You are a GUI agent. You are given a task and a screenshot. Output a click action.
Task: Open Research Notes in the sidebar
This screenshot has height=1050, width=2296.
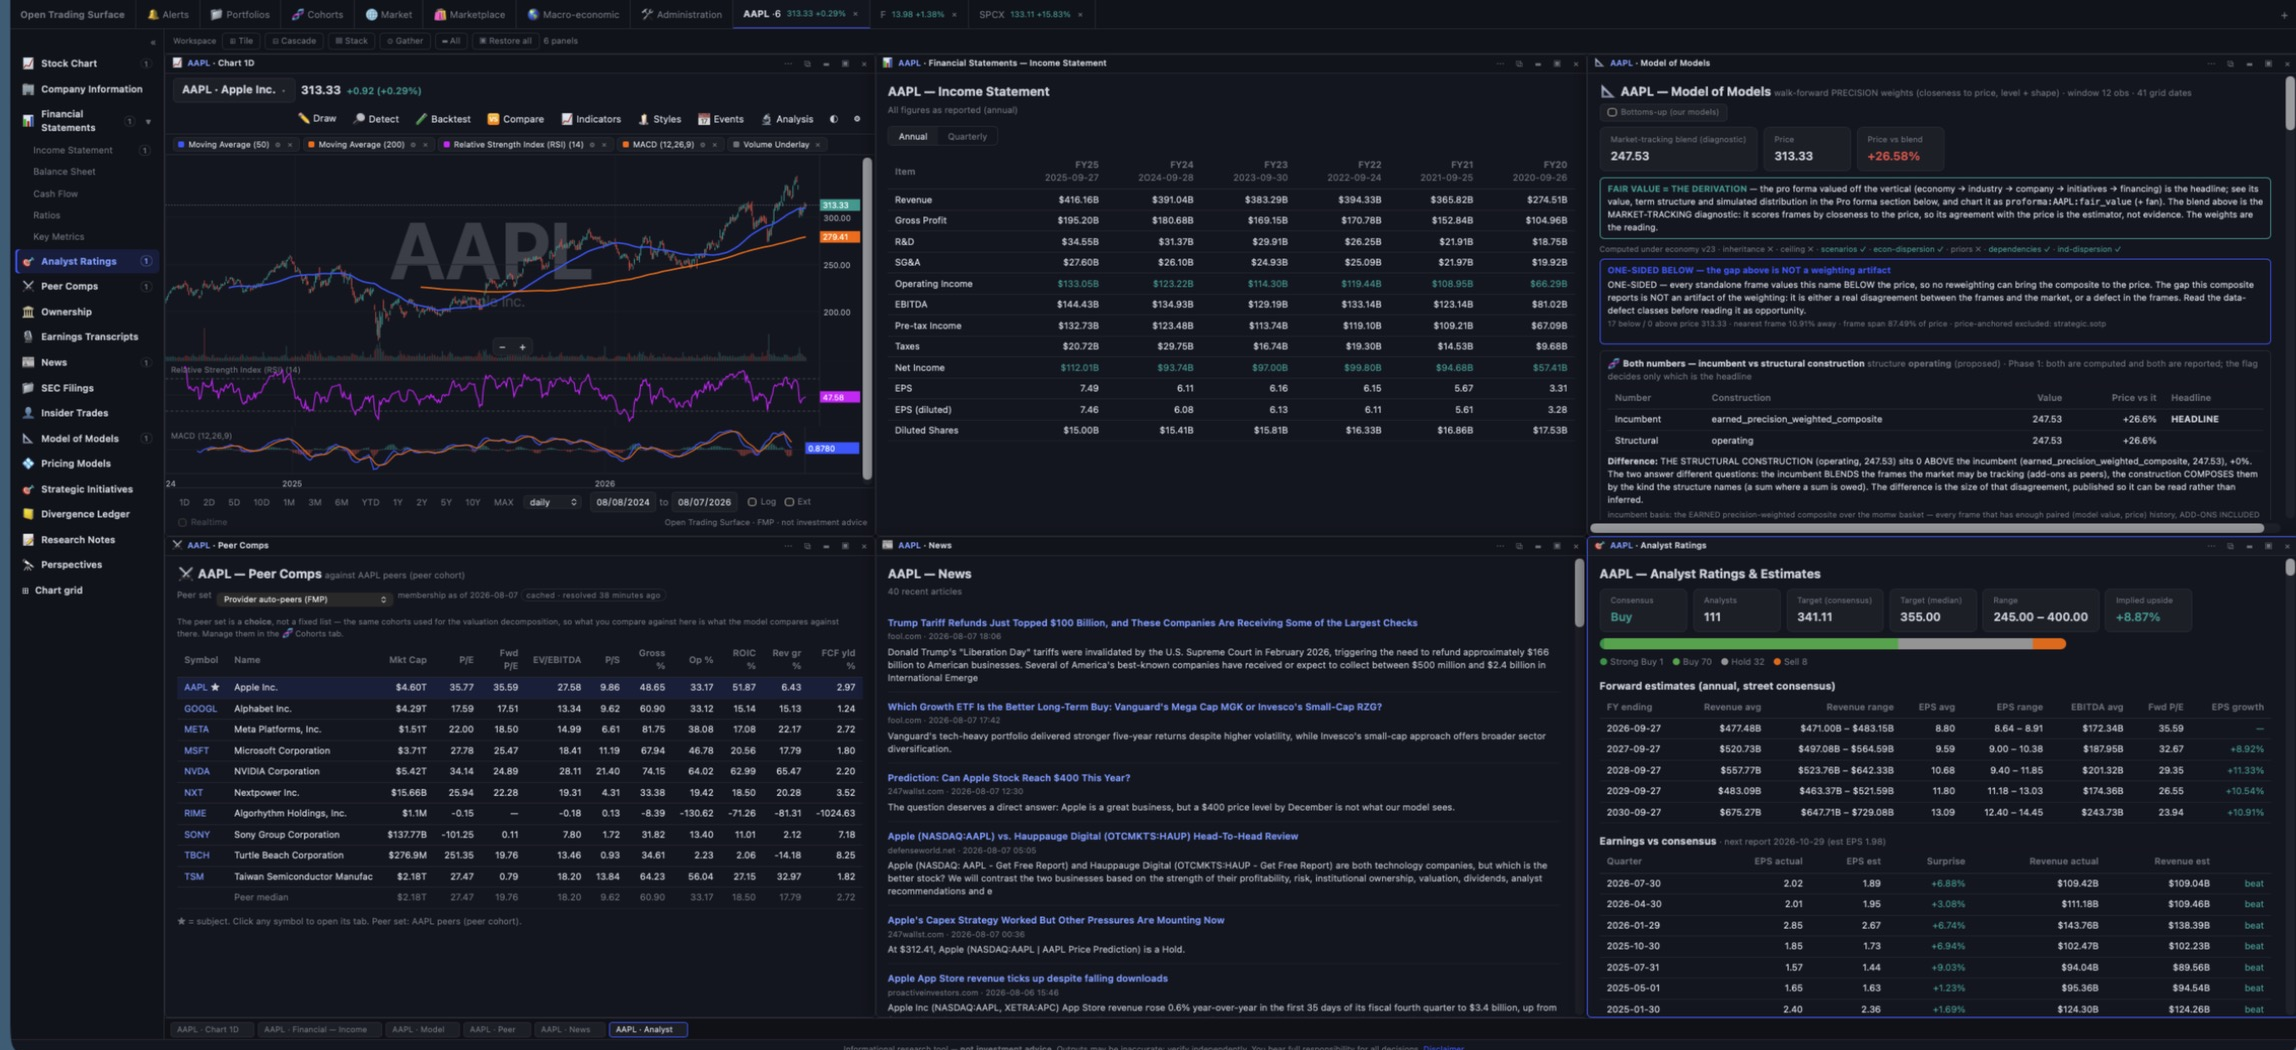click(77, 540)
